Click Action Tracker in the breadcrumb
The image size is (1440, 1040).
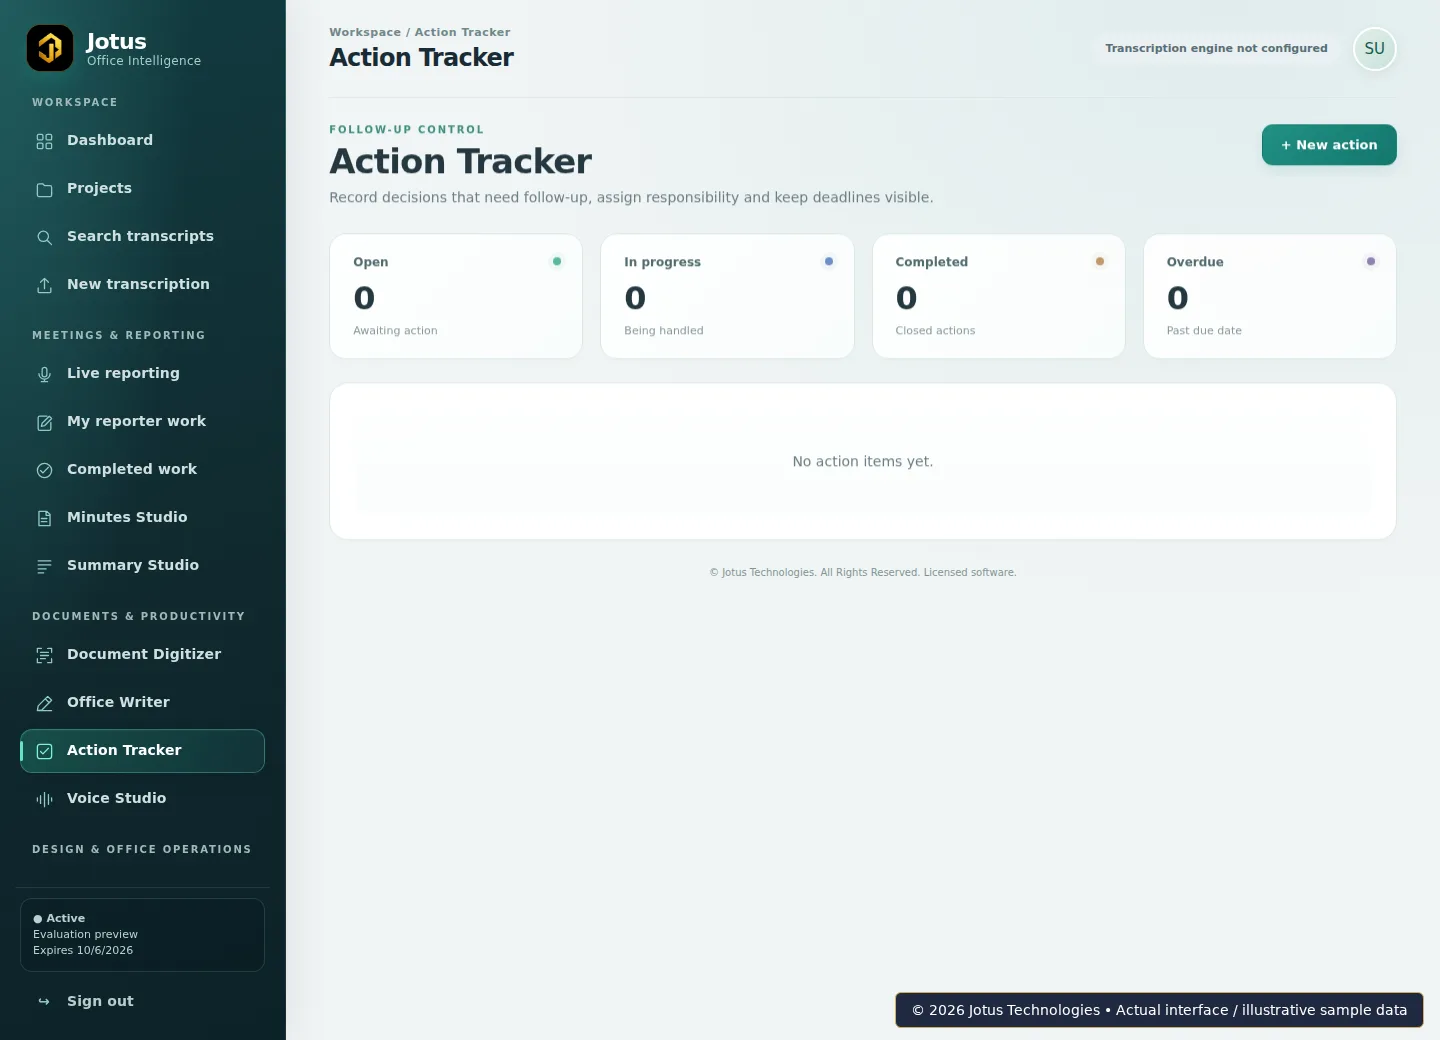click(463, 32)
